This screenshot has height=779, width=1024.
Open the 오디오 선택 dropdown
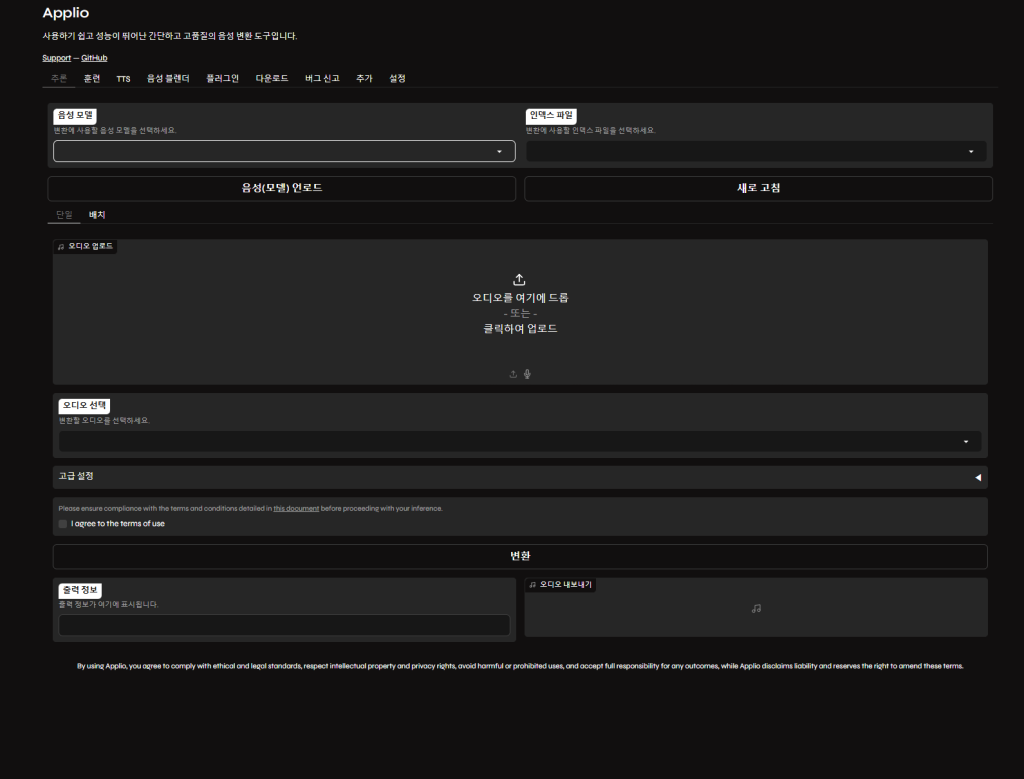[x=519, y=441]
